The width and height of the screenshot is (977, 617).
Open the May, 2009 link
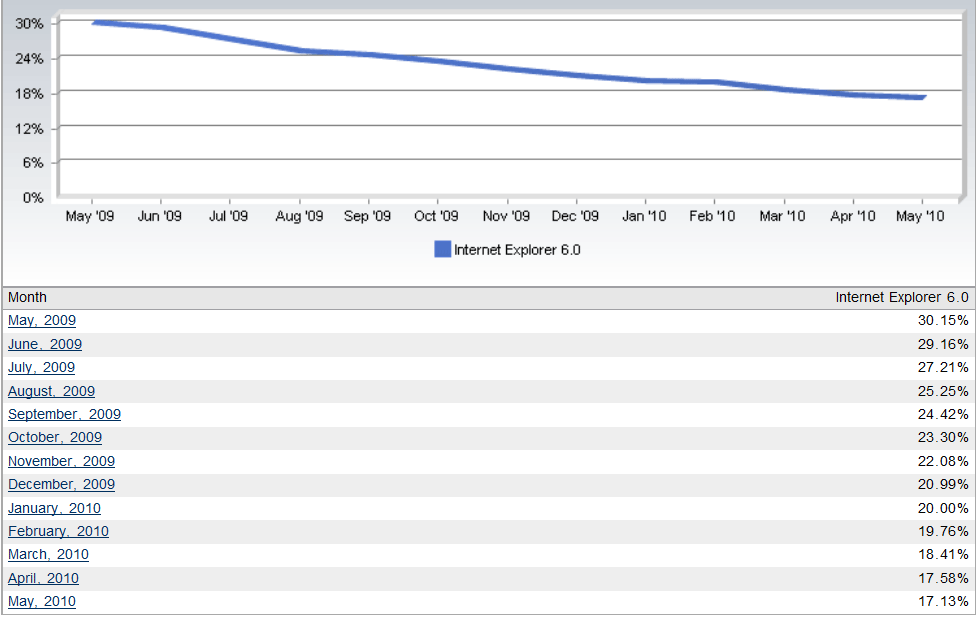point(42,321)
